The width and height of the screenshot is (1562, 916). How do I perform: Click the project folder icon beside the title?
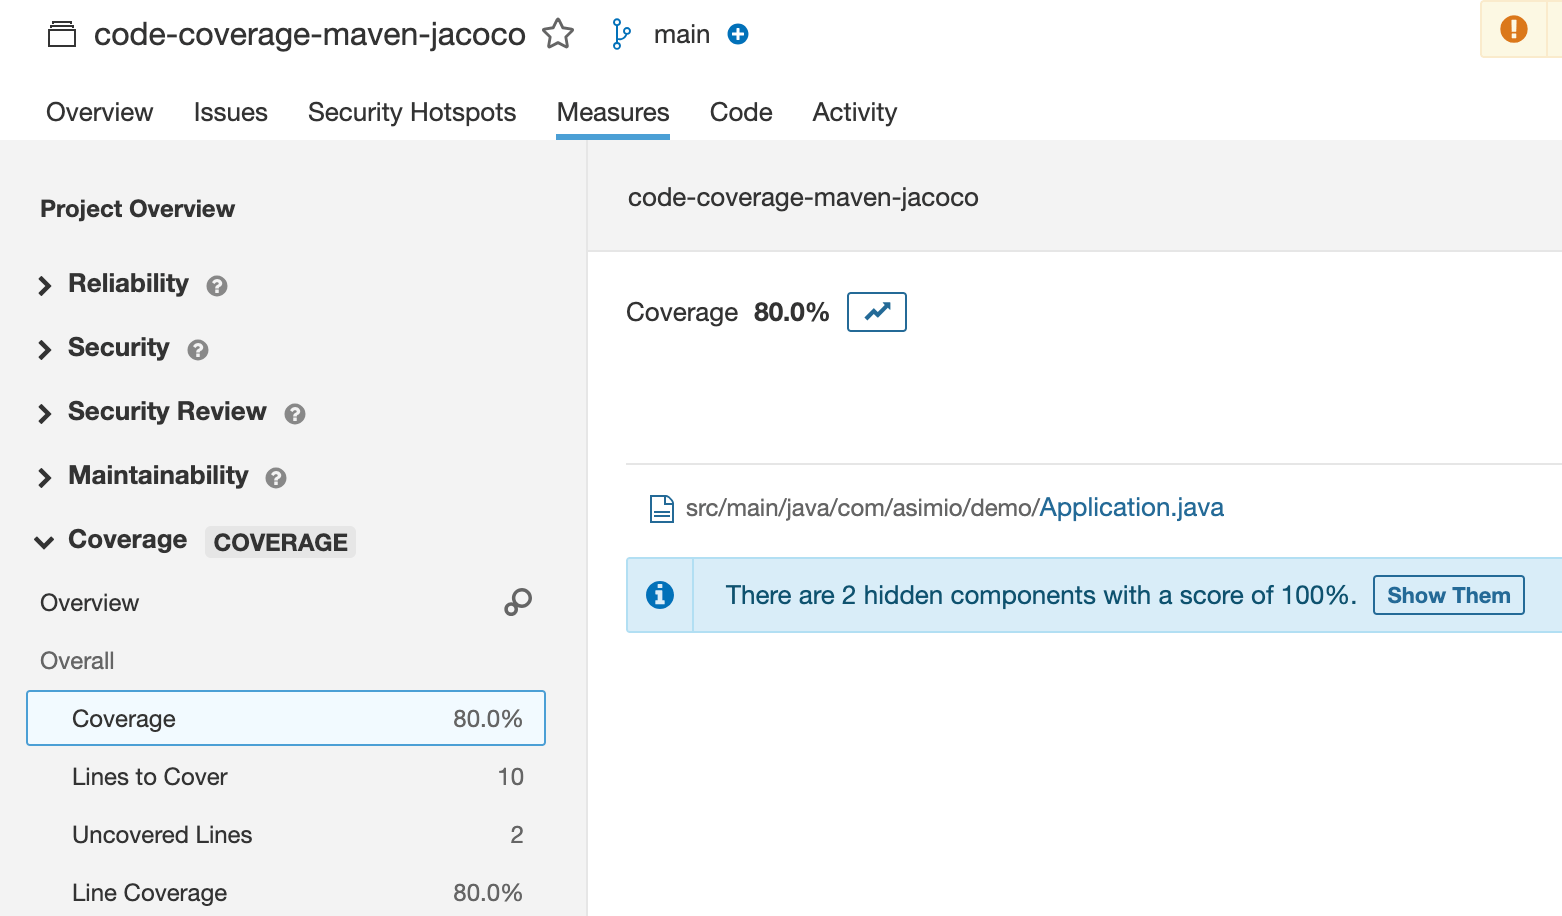pos(62,35)
